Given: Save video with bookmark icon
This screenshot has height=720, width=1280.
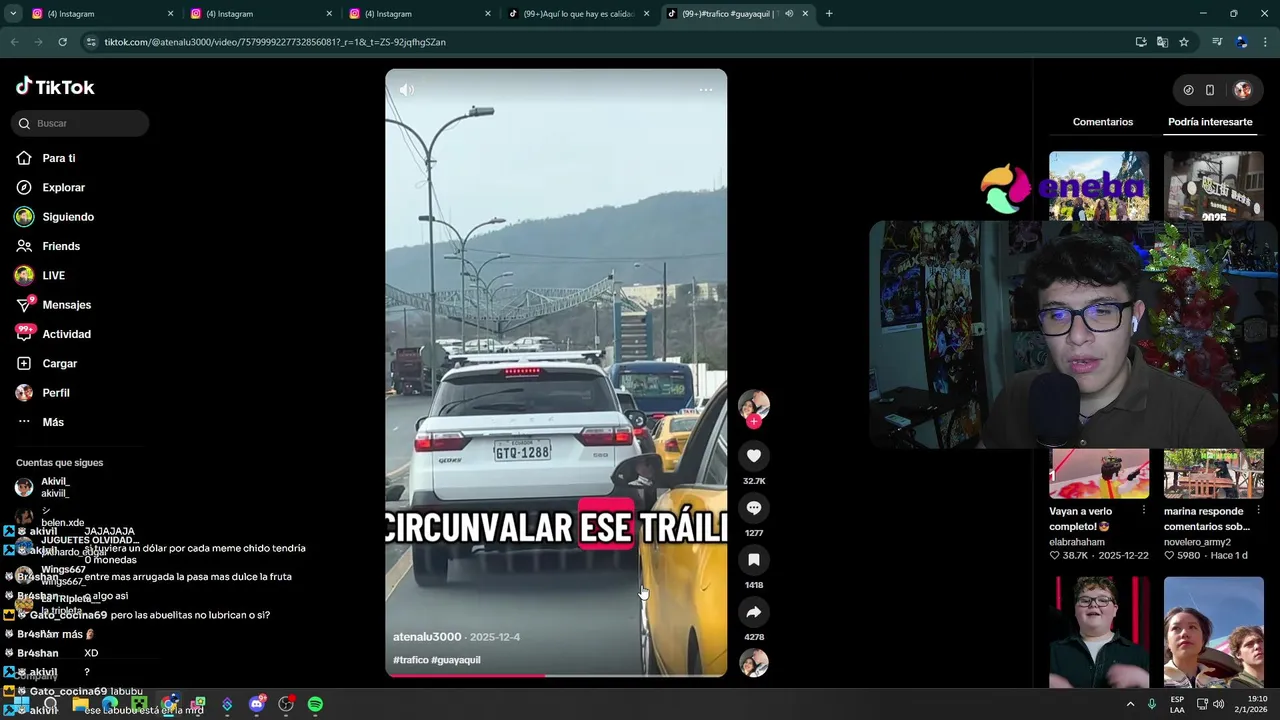Looking at the screenshot, I should tap(754, 560).
